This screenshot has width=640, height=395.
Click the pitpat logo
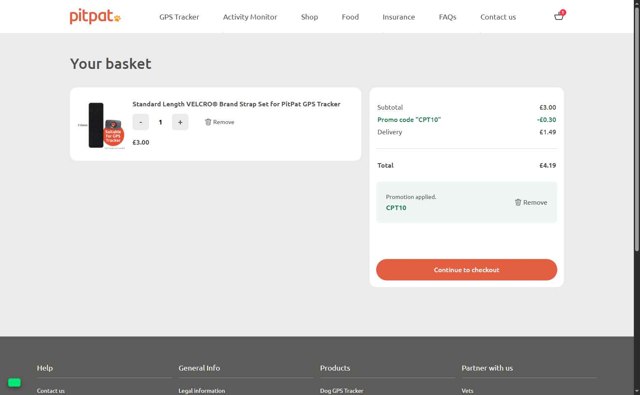coord(95,16)
